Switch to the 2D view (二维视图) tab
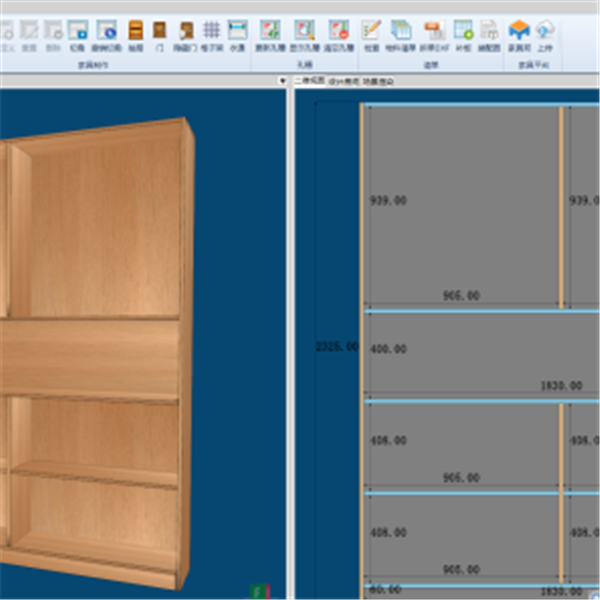This screenshot has height=600, width=600. [x=308, y=81]
